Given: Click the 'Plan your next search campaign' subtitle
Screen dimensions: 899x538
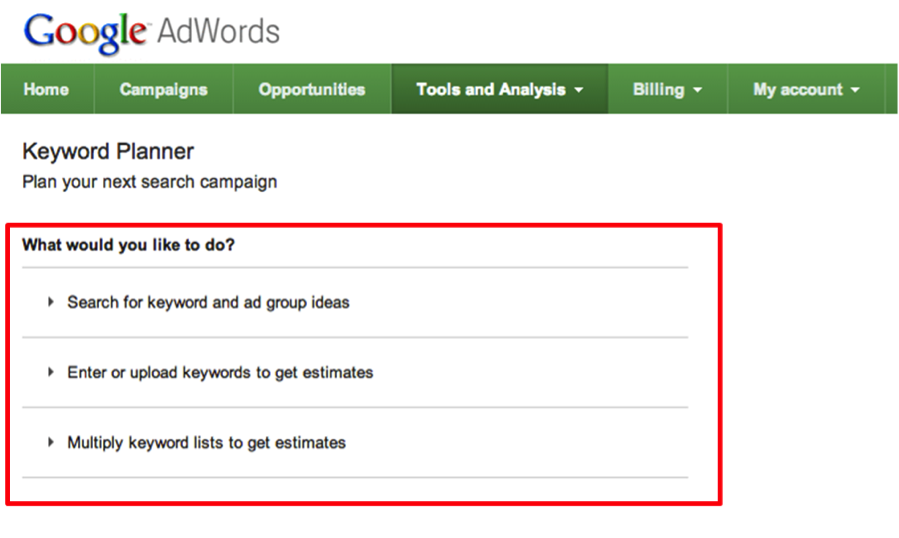Looking at the screenshot, I should (x=149, y=182).
